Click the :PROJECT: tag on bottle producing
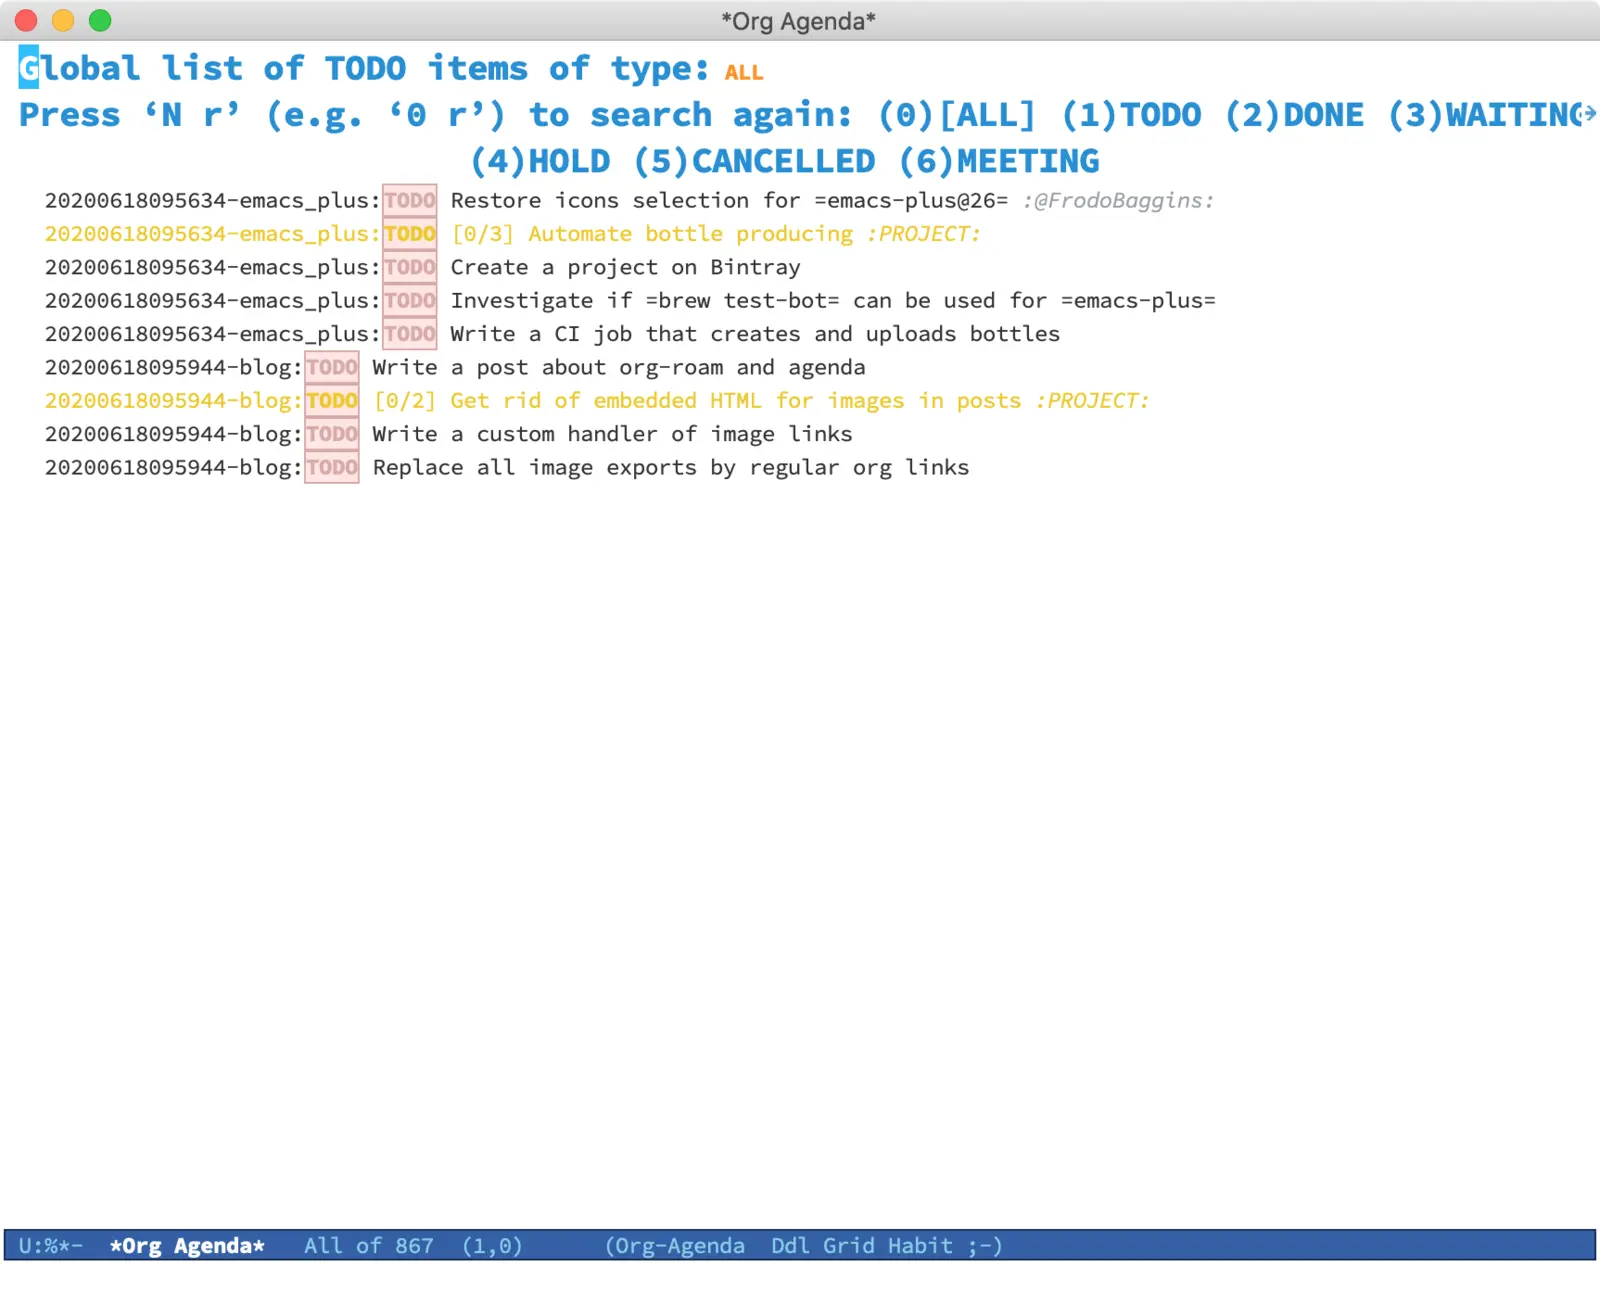Screen dimensions: 1600x1292 (x=923, y=234)
